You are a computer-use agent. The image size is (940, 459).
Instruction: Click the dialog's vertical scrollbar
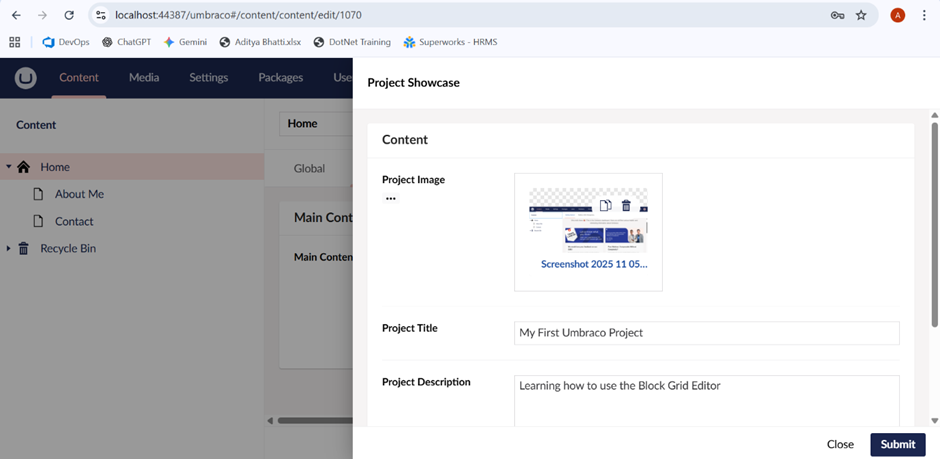pyautogui.click(x=934, y=250)
